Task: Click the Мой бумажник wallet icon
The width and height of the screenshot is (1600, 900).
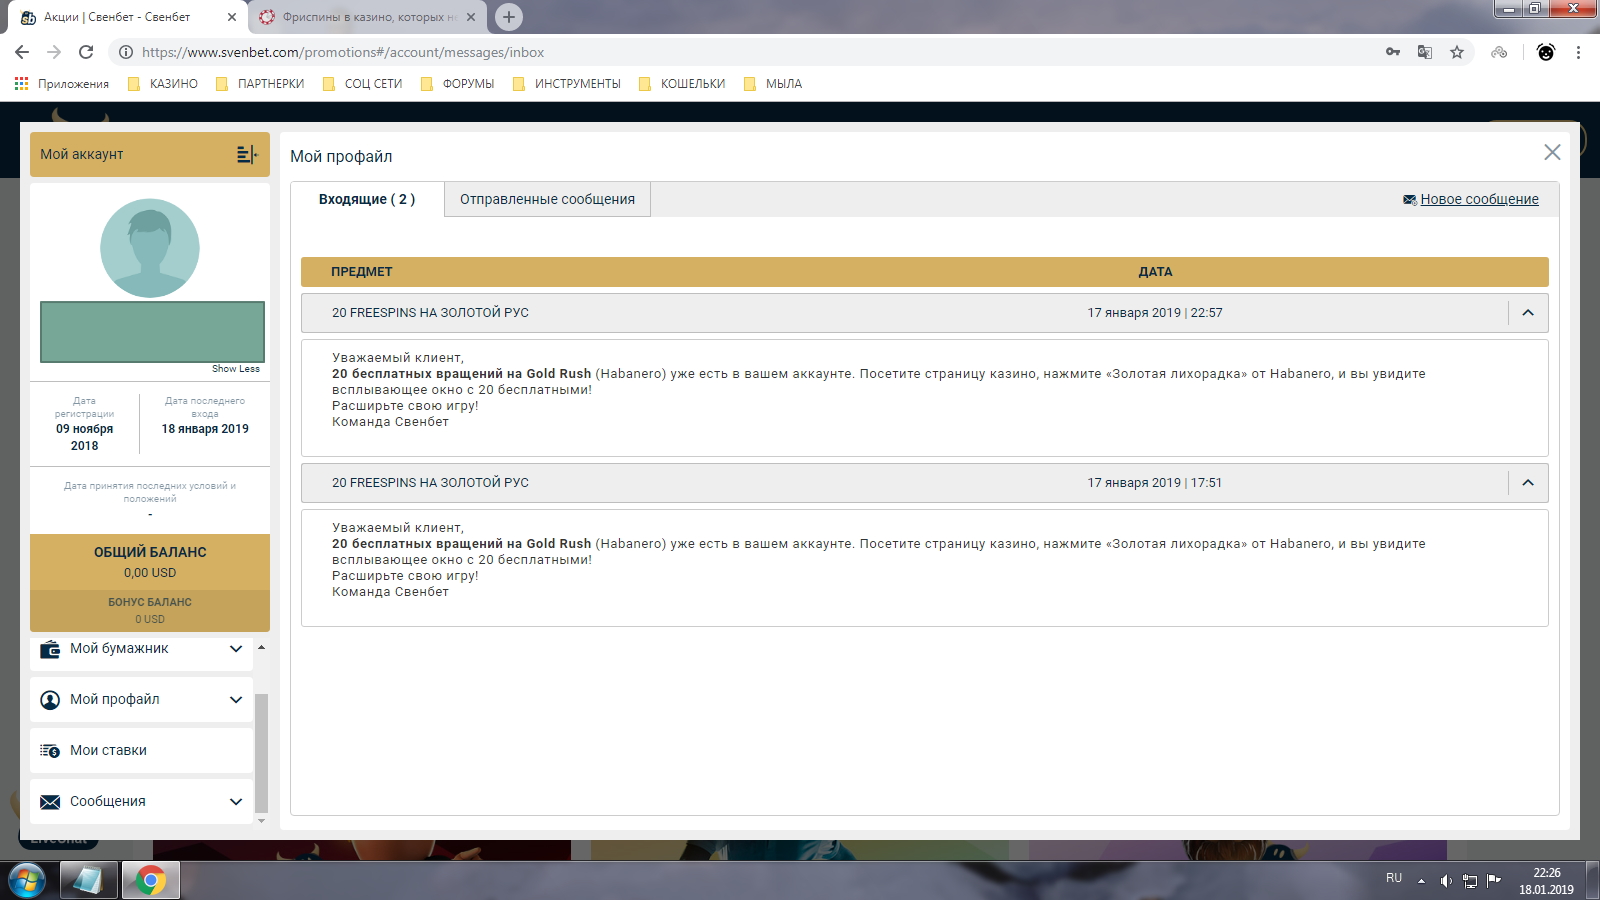Action: tap(50, 649)
